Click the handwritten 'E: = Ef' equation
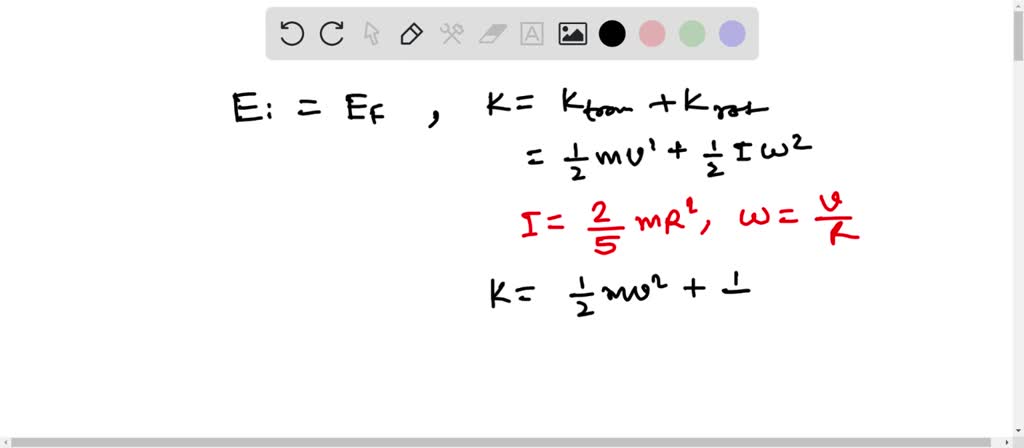This screenshot has width=1024, height=448. (x=310, y=108)
